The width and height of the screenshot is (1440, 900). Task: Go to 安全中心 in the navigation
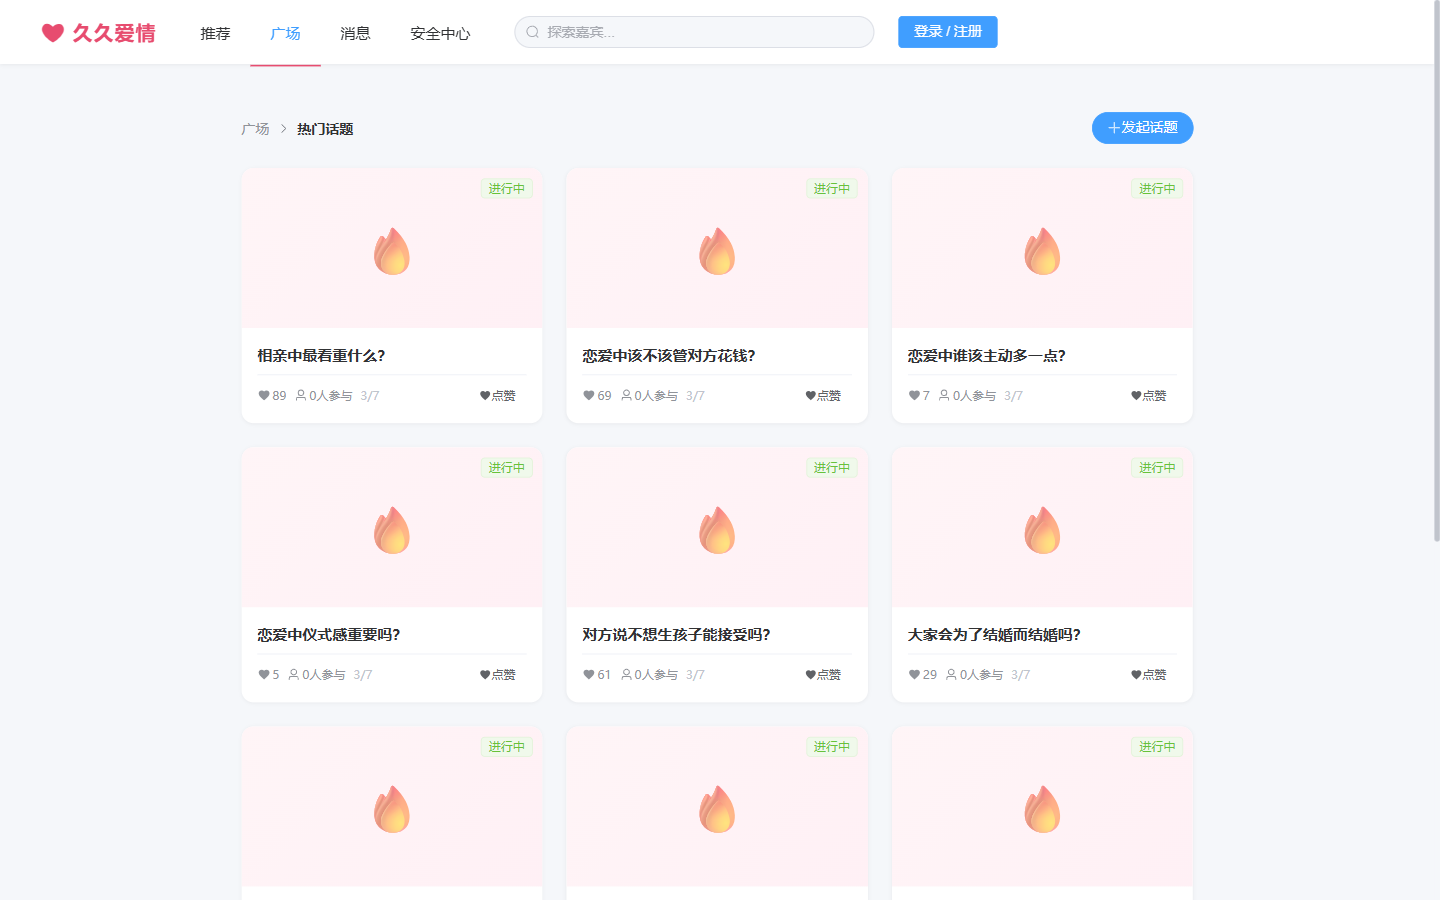pos(440,33)
